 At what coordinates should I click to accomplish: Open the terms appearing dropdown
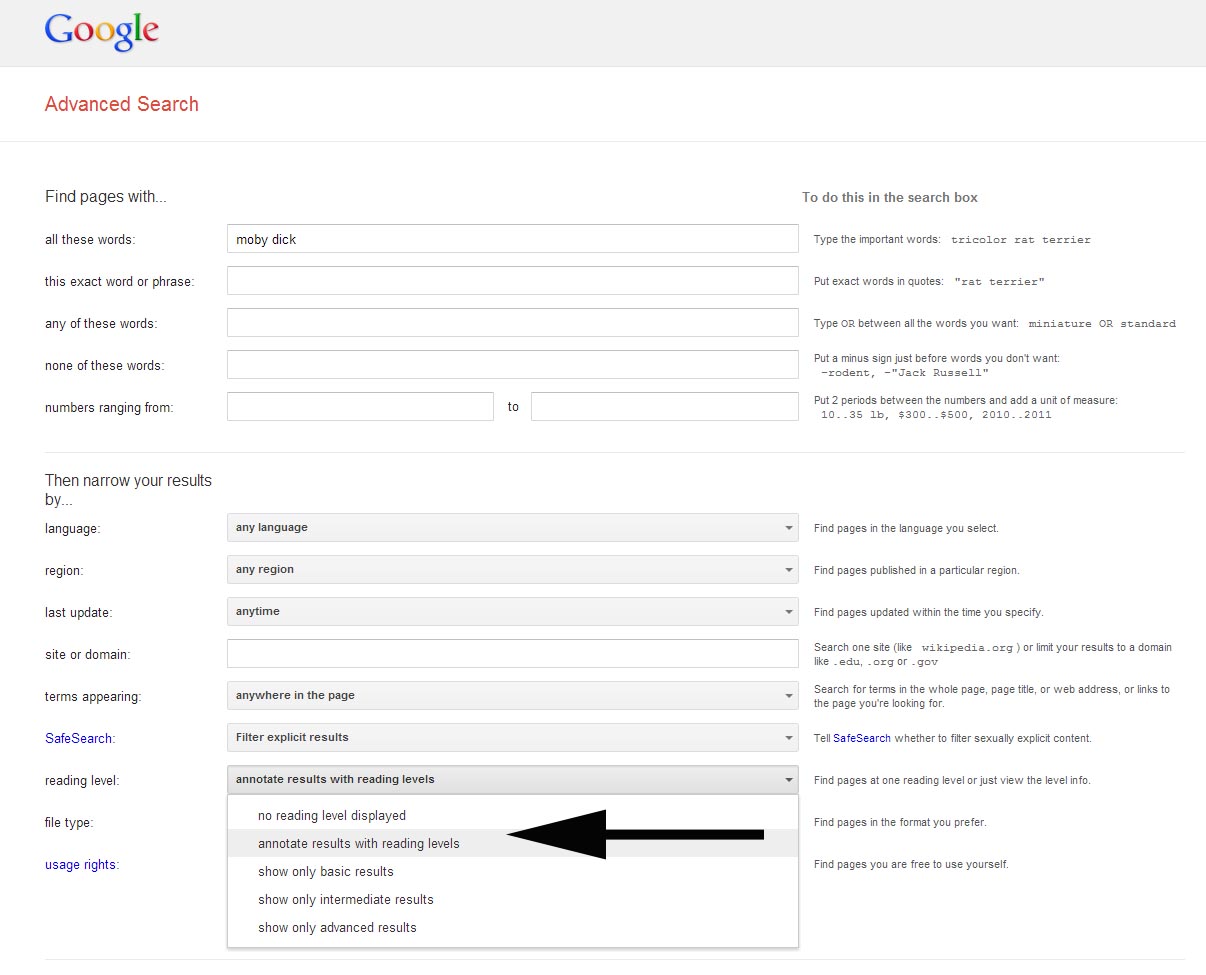pos(512,696)
